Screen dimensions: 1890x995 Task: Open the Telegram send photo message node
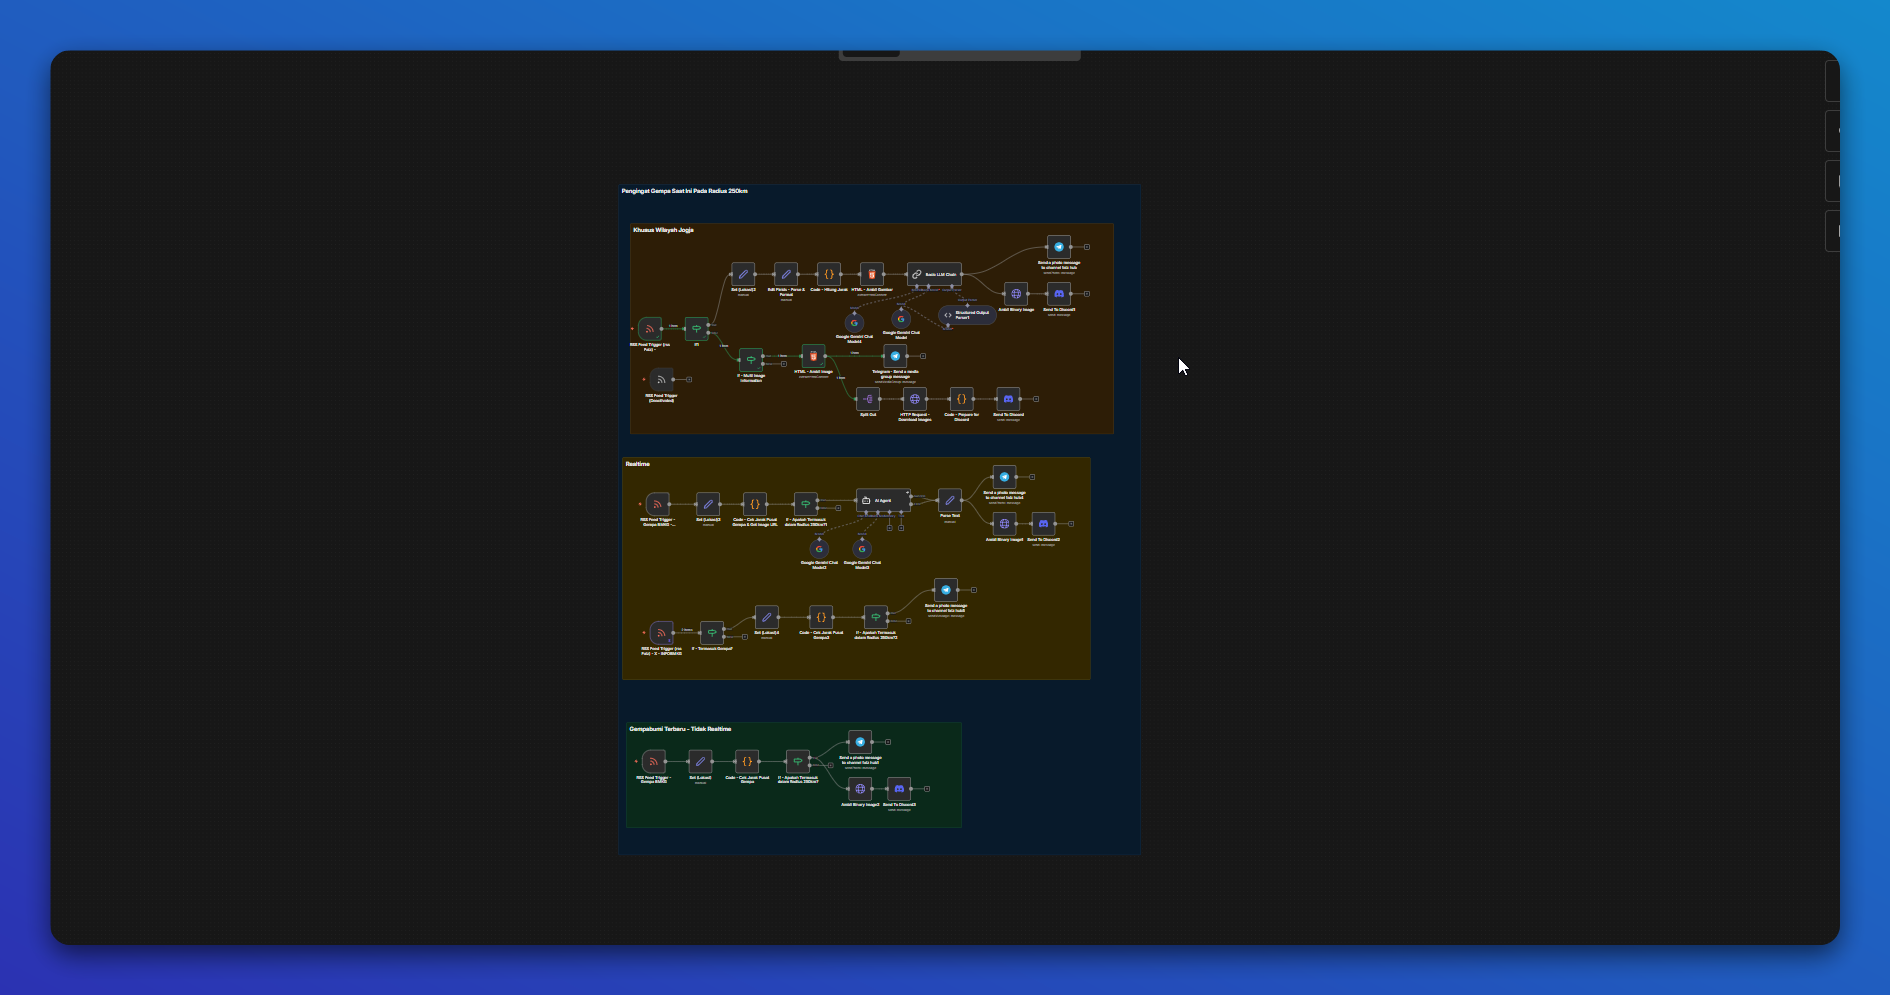1059,248
